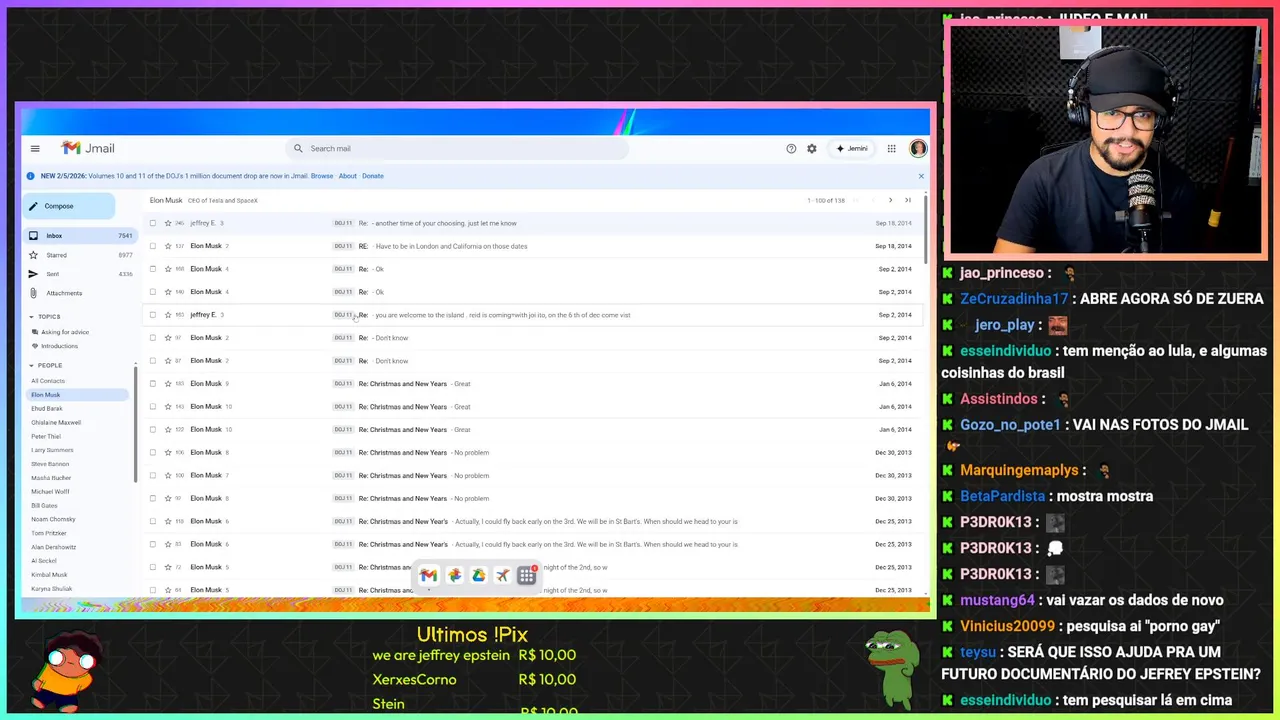Select Ghislaine Maxwell in People list
1280x720 pixels.
click(56, 422)
